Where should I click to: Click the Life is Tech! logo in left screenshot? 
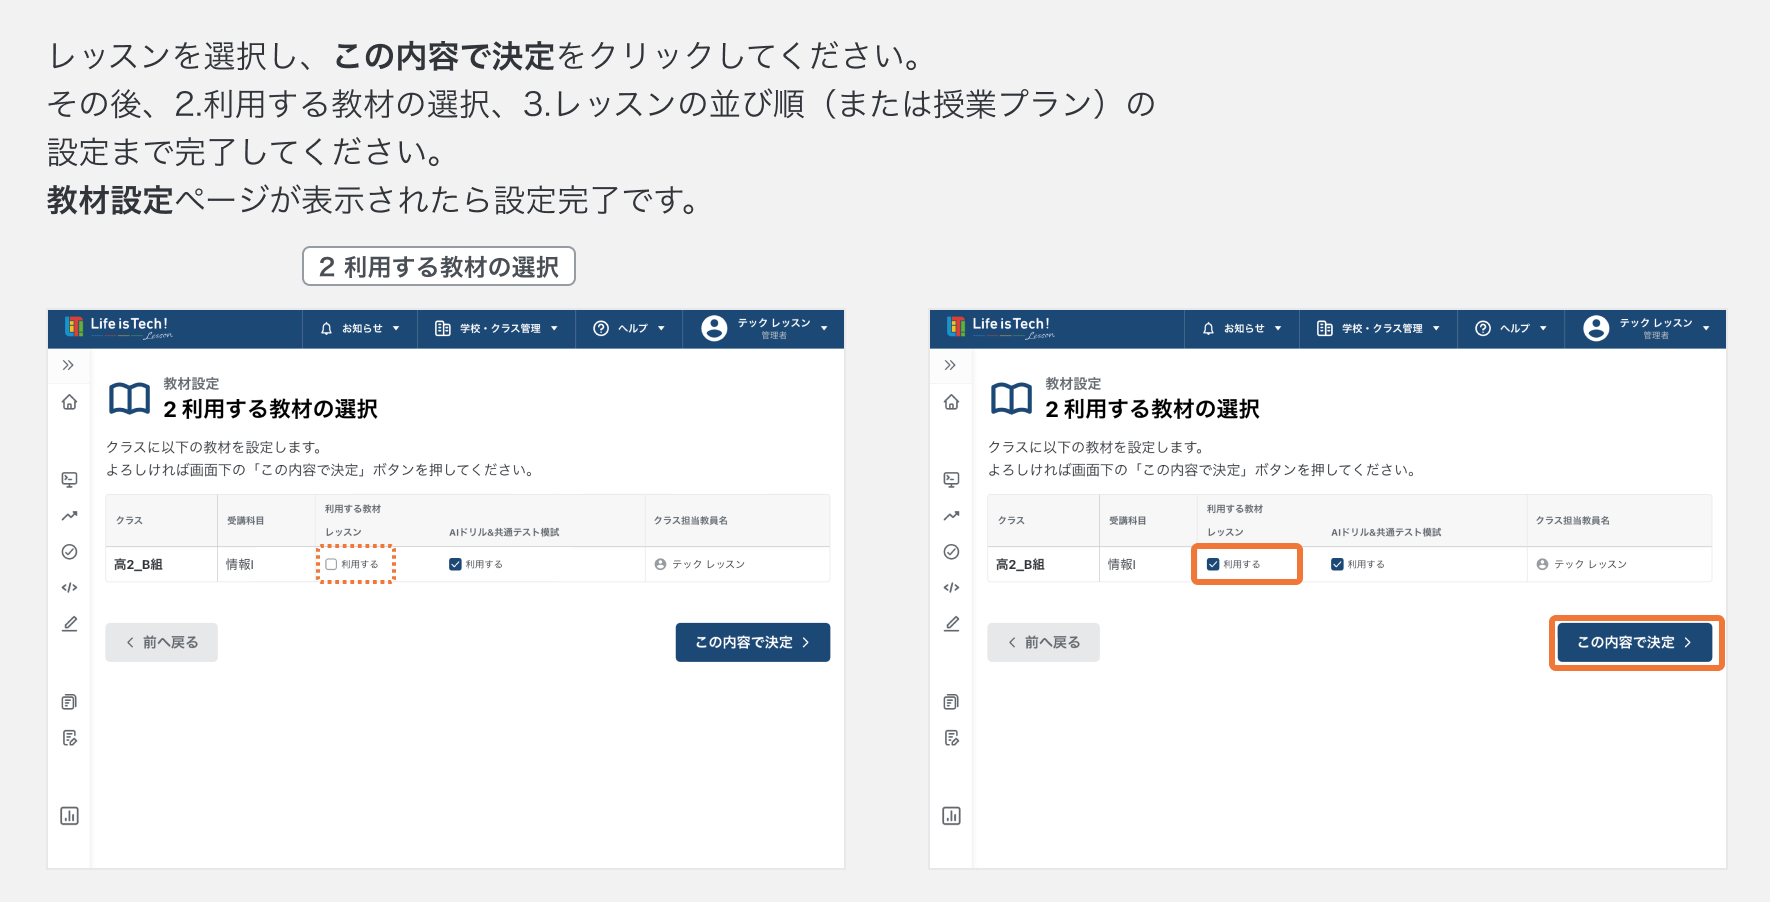(x=118, y=327)
